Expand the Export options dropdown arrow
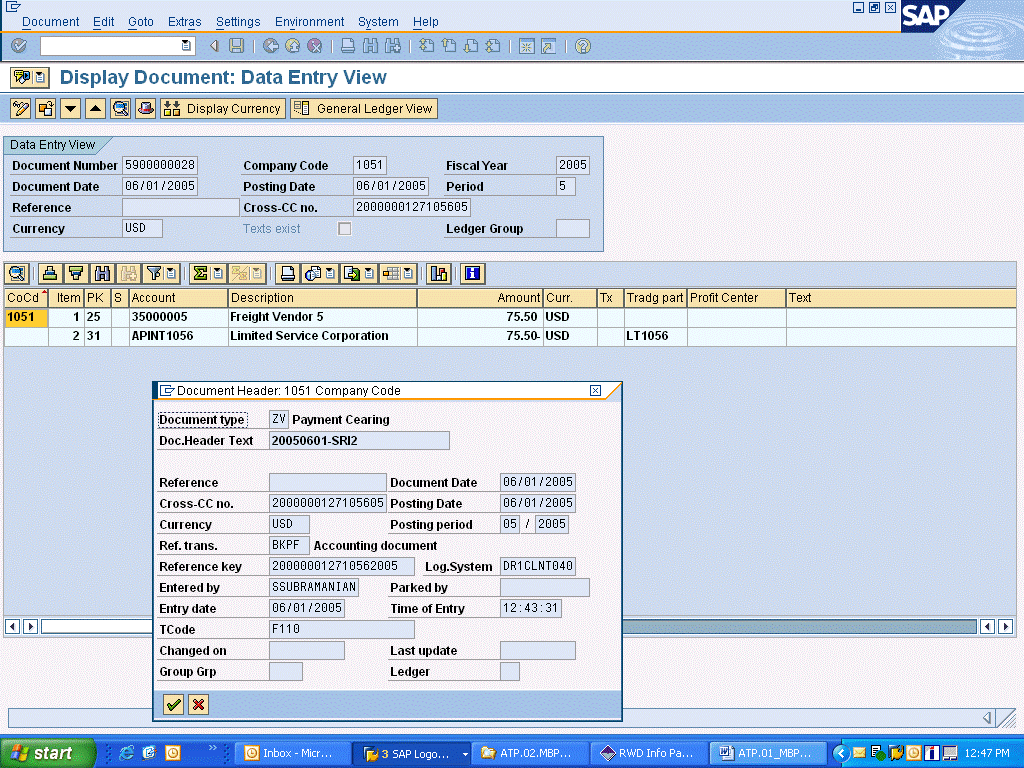The height and width of the screenshot is (768, 1024). tap(370, 274)
